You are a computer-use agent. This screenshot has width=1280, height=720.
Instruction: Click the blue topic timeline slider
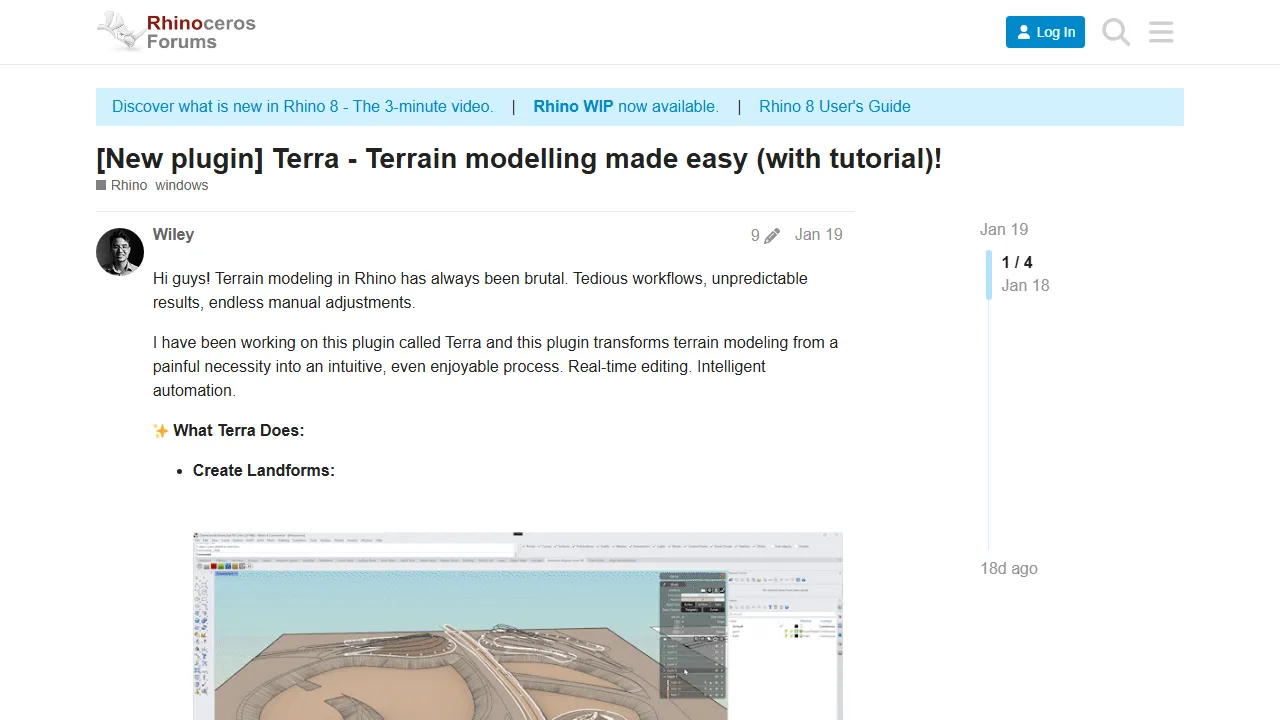click(x=989, y=274)
